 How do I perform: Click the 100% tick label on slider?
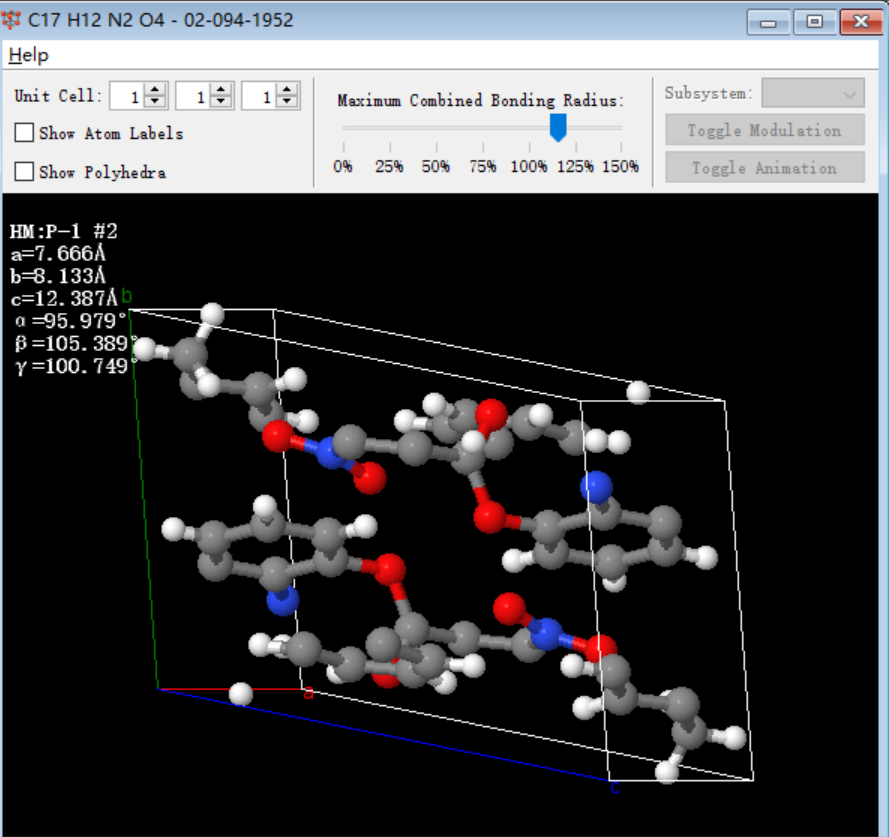click(x=529, y=167)
